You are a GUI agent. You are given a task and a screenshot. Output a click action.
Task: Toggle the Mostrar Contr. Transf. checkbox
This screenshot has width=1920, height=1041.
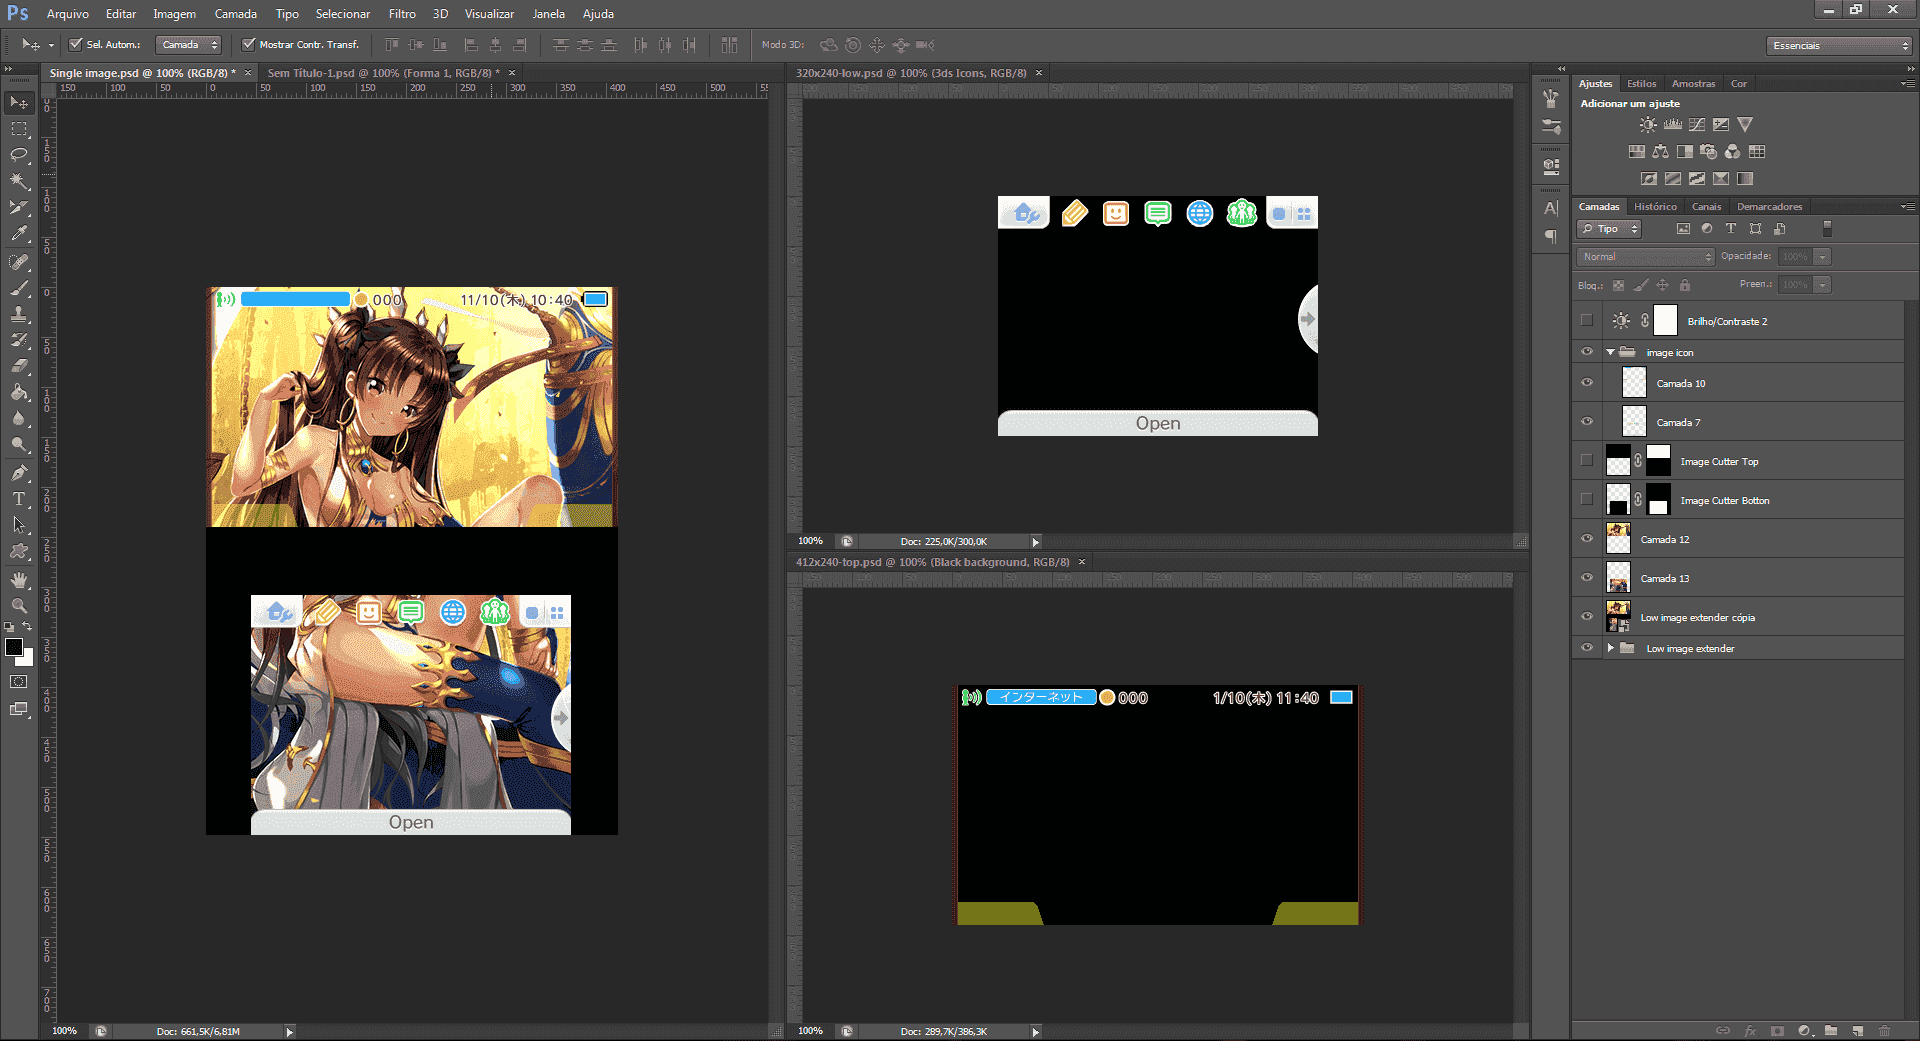[x=248, y=44]
